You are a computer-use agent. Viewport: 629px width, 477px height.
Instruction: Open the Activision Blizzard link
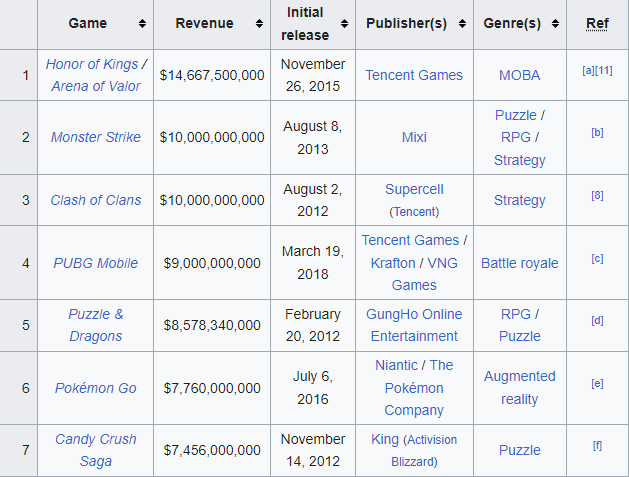click(x=424, y=451)
